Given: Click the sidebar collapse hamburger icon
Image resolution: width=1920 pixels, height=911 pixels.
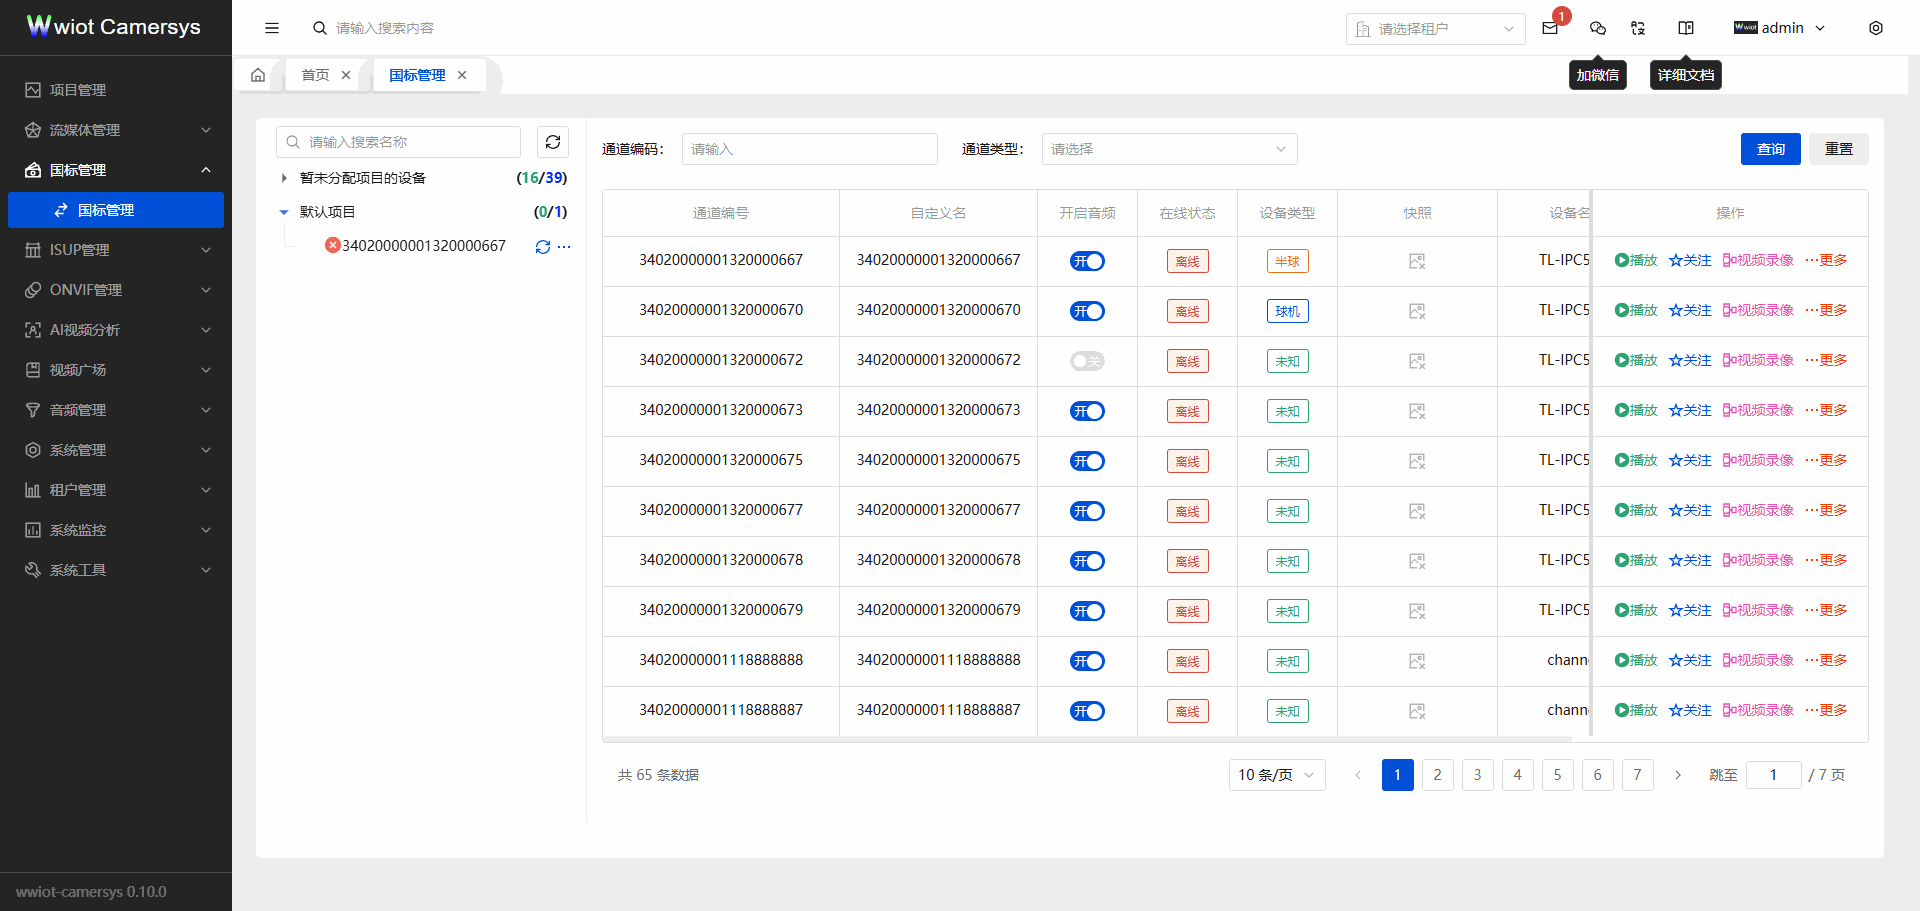Looking at the screenshot, I should [271, 28].
